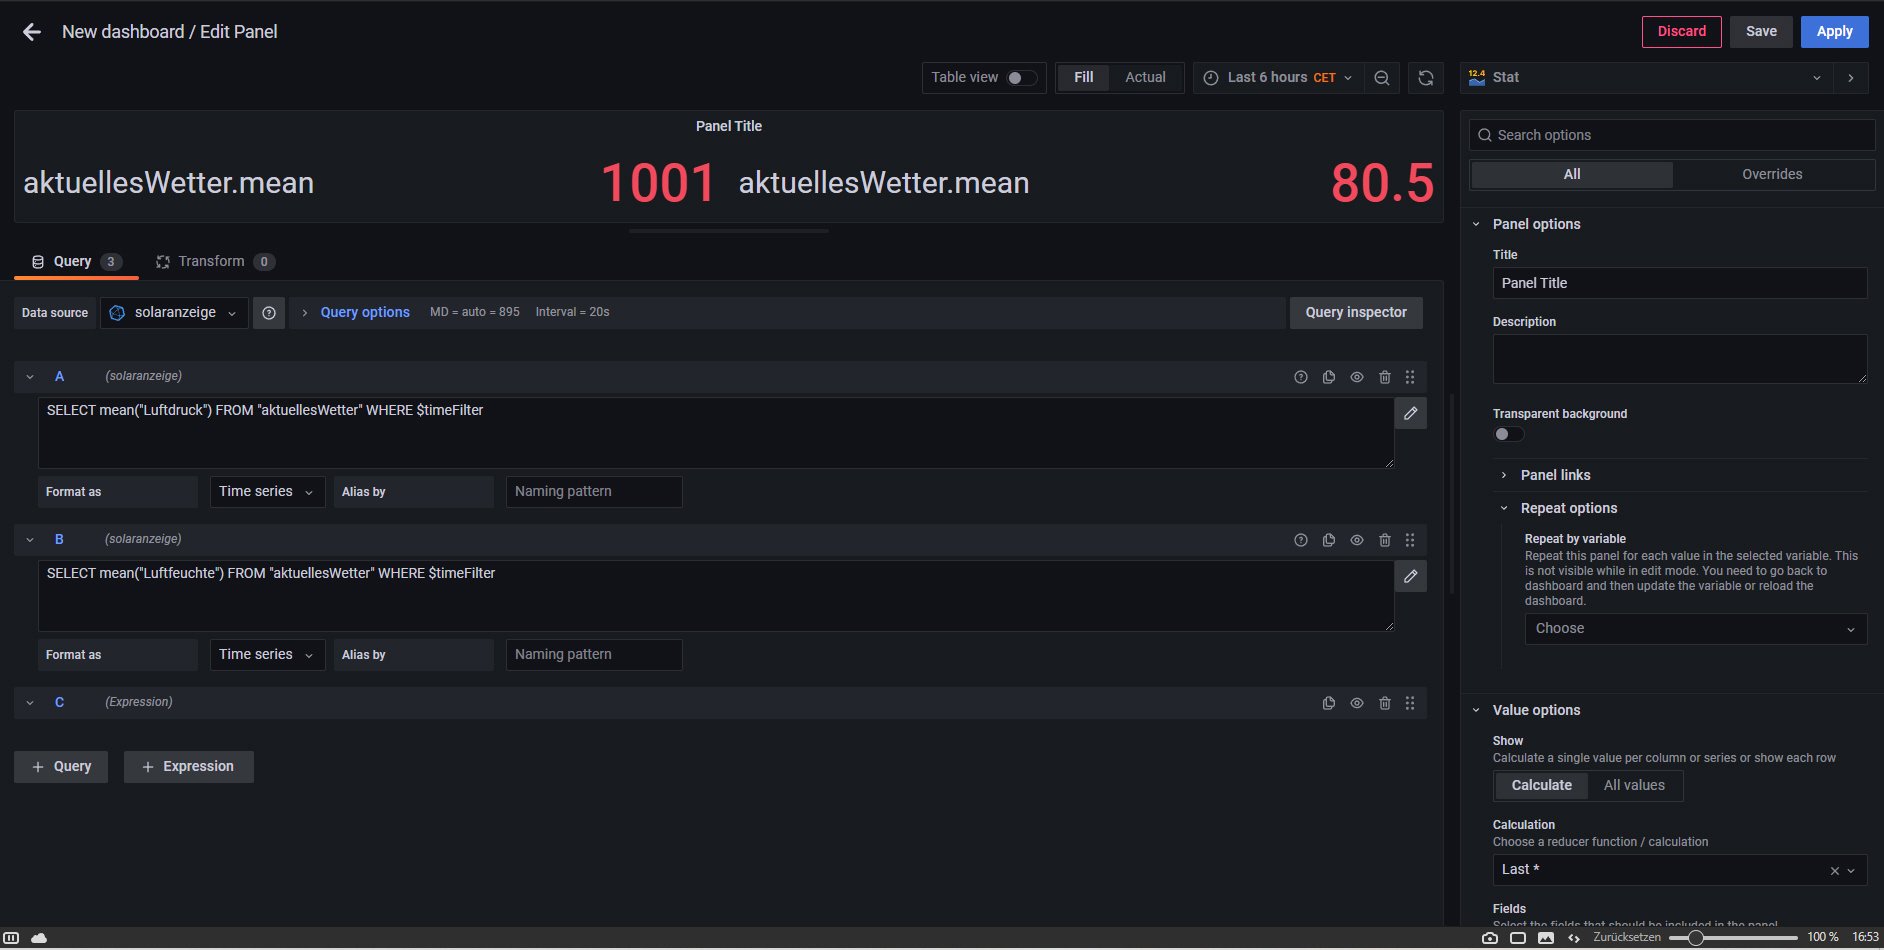Expand the Panel links section
Viewport: 1884px width, 950px height.
[1555, 475]
